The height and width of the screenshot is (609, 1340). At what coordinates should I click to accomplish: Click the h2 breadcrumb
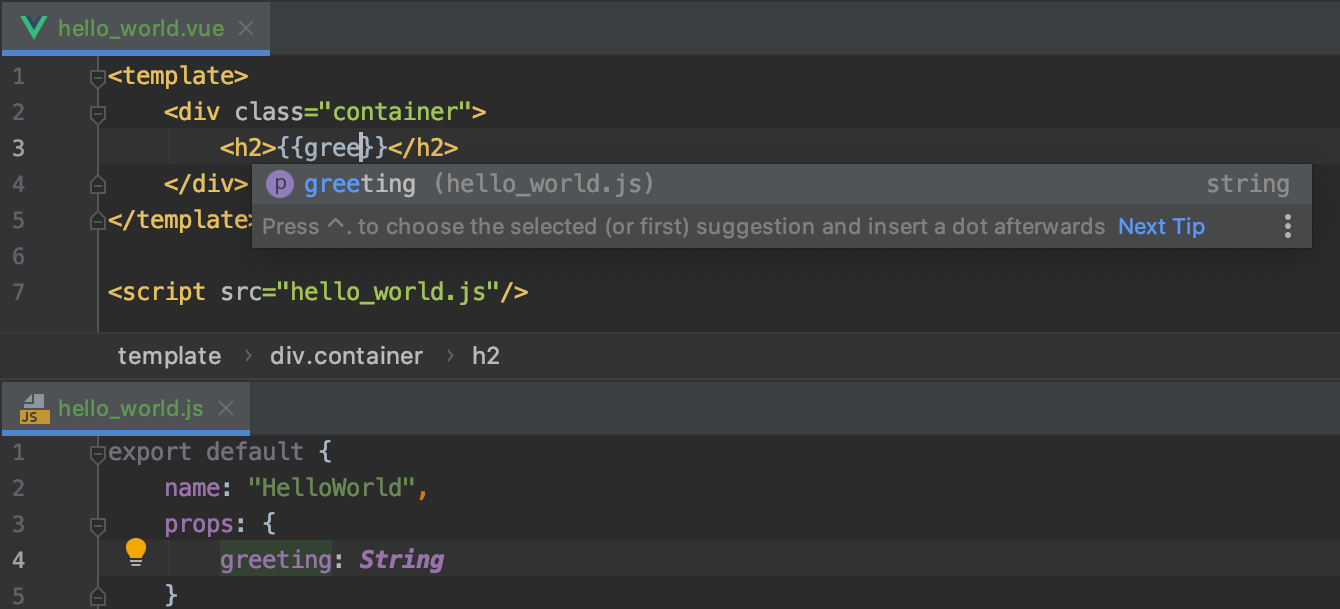pyautogui.click(x=486, y=356)
